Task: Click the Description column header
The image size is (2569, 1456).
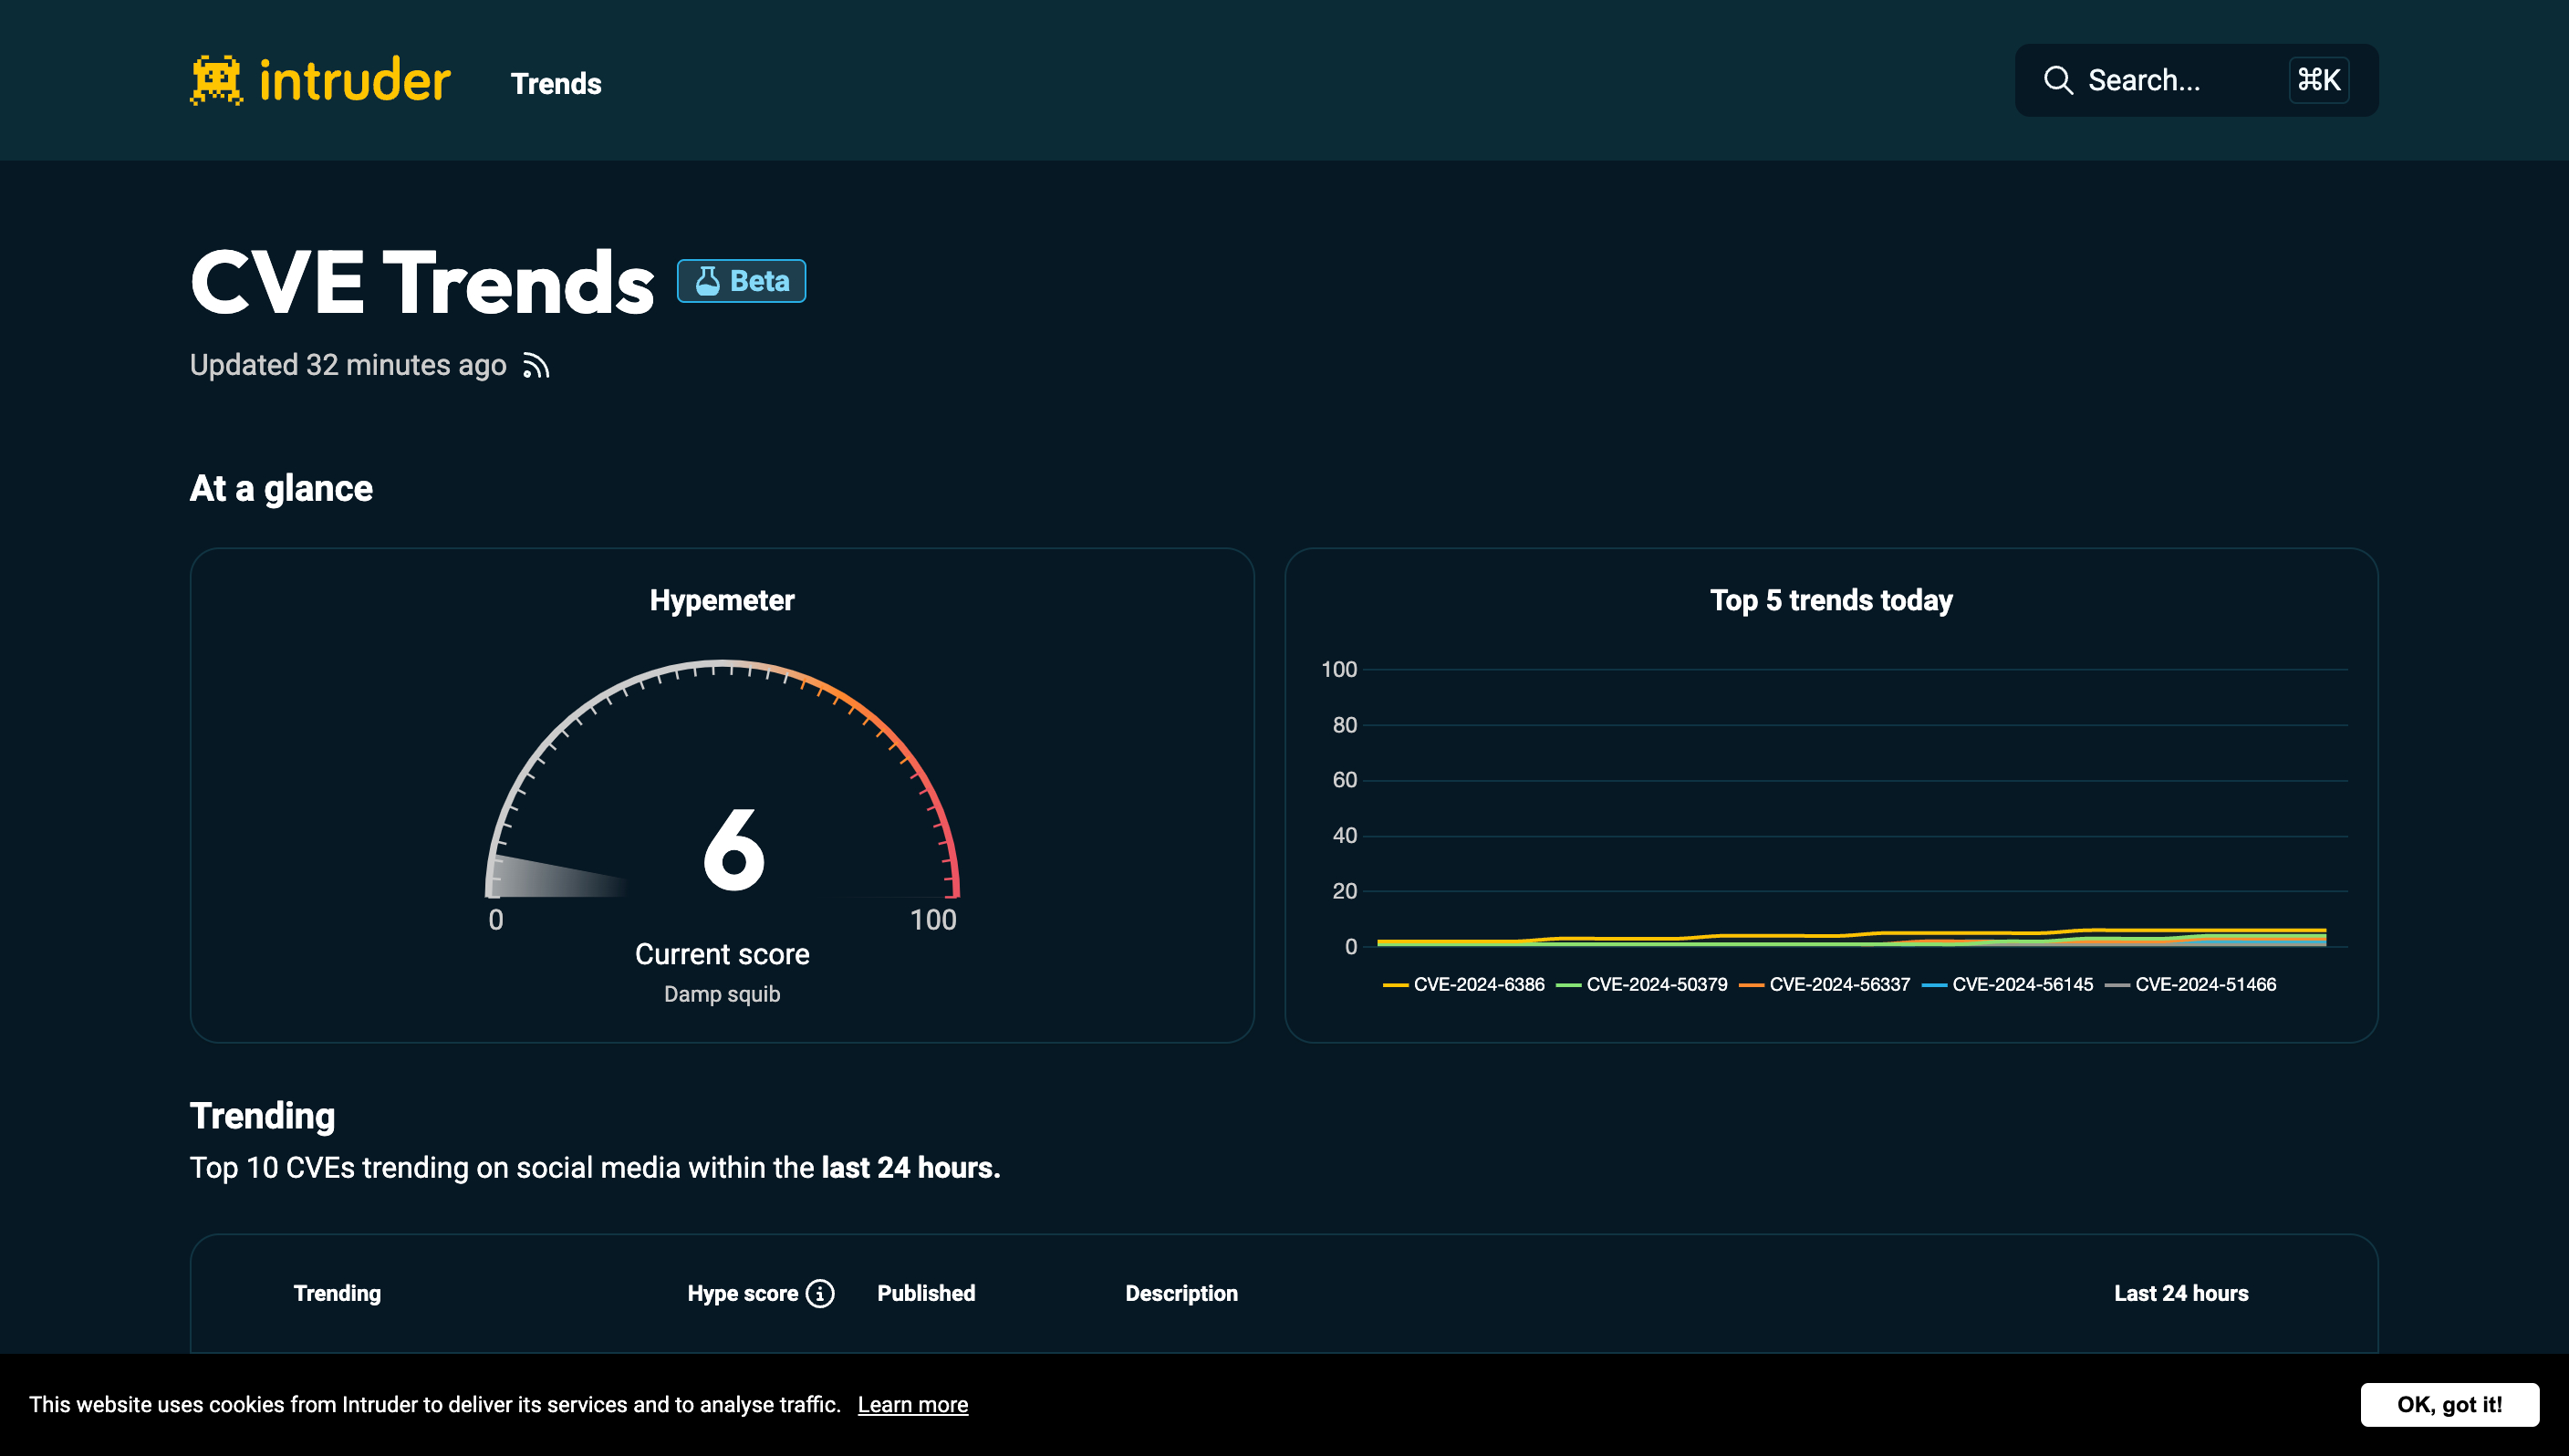Action: pyautogui.click(x=1180, y=1292)
